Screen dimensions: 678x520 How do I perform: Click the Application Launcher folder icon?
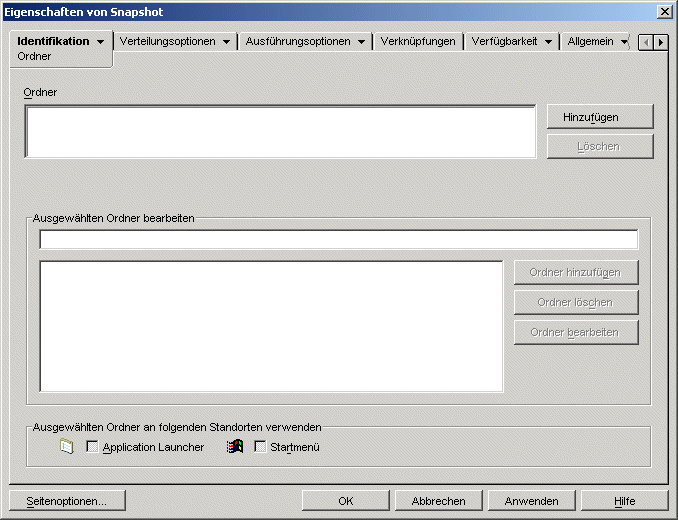click(67, 447)
